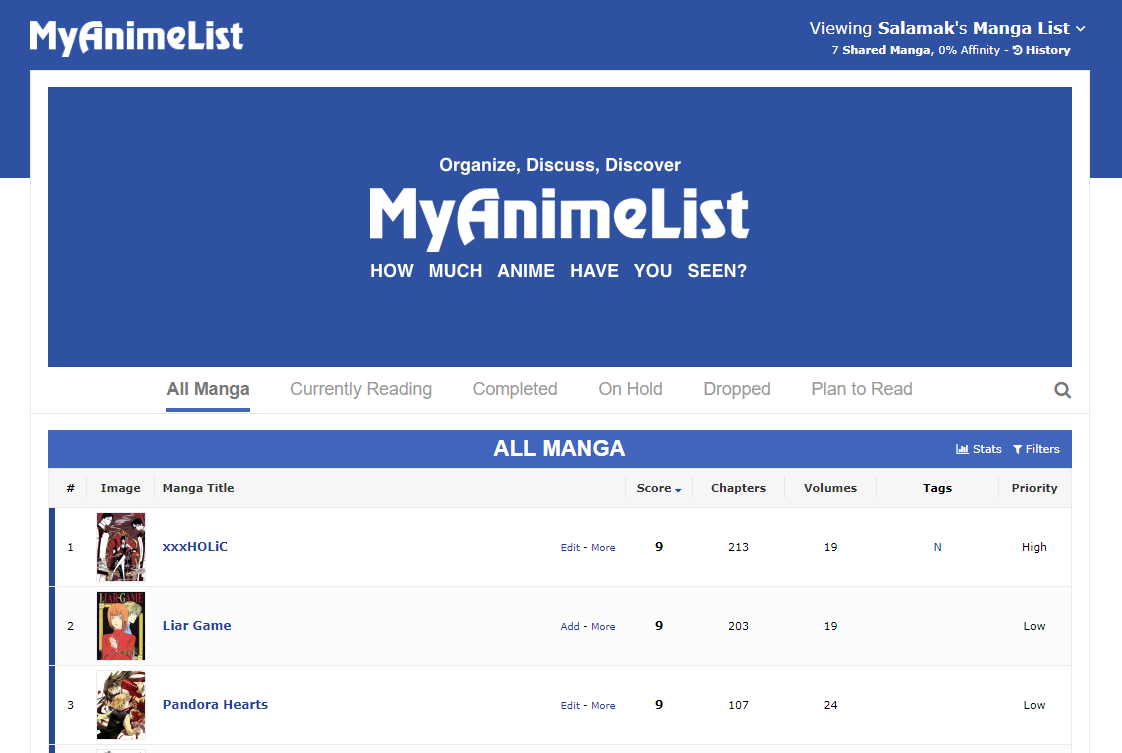Switch to the Plan to Read tab
This screenshot has height=753, width=1122.
click(862, 389)
